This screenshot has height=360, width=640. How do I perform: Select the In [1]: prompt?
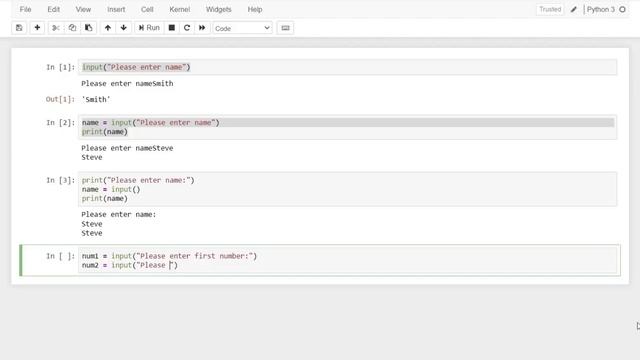[x=60, y=67]
